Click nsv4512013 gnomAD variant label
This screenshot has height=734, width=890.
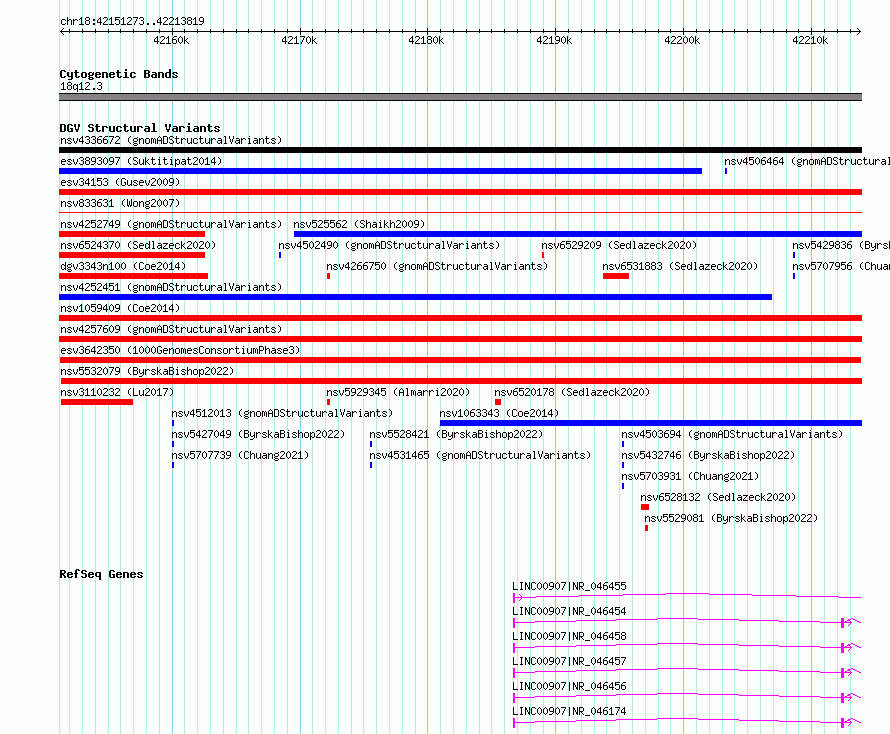pos(282,413)
